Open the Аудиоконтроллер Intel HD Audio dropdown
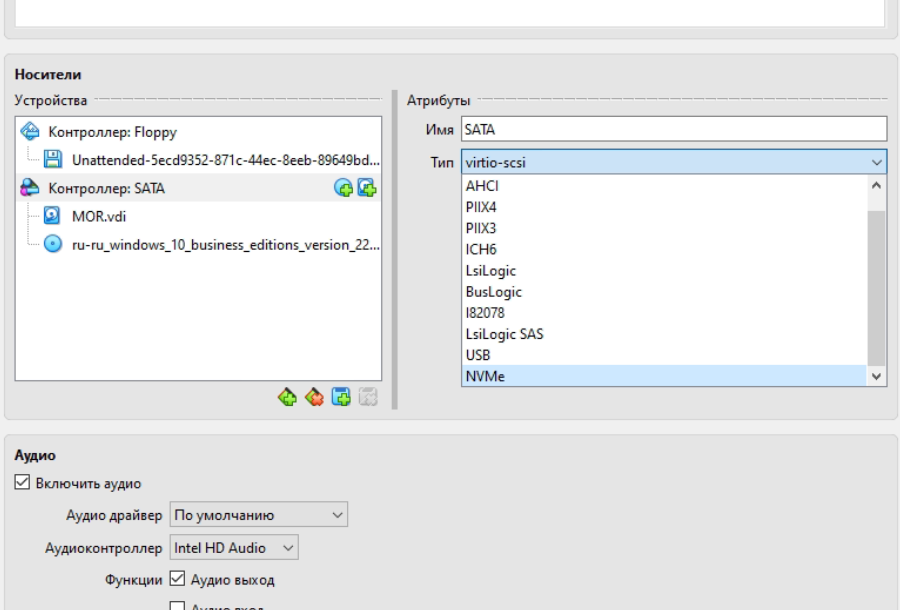Screen dimensions: 900x610 [234, 548]
